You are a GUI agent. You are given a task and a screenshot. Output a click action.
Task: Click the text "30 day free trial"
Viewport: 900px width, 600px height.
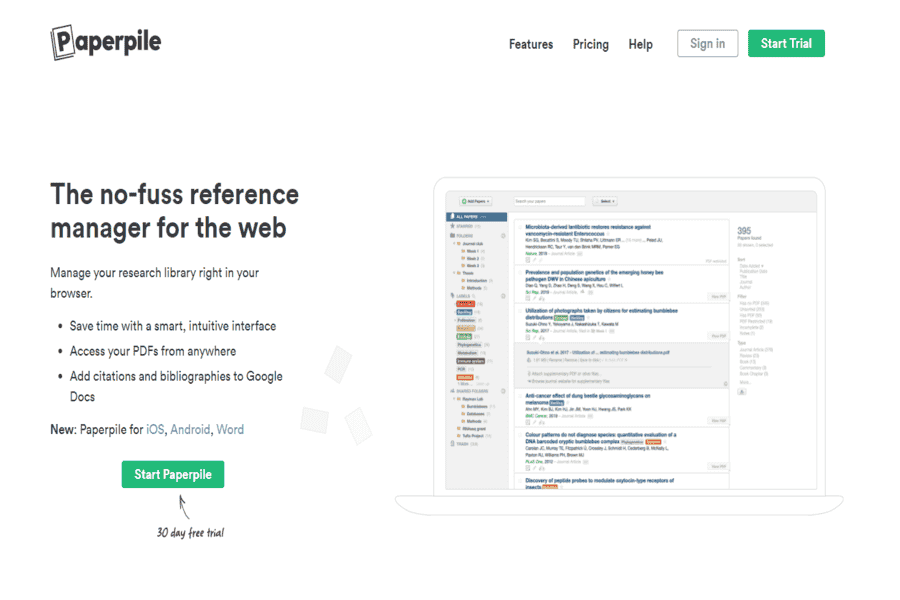point(191,533)
